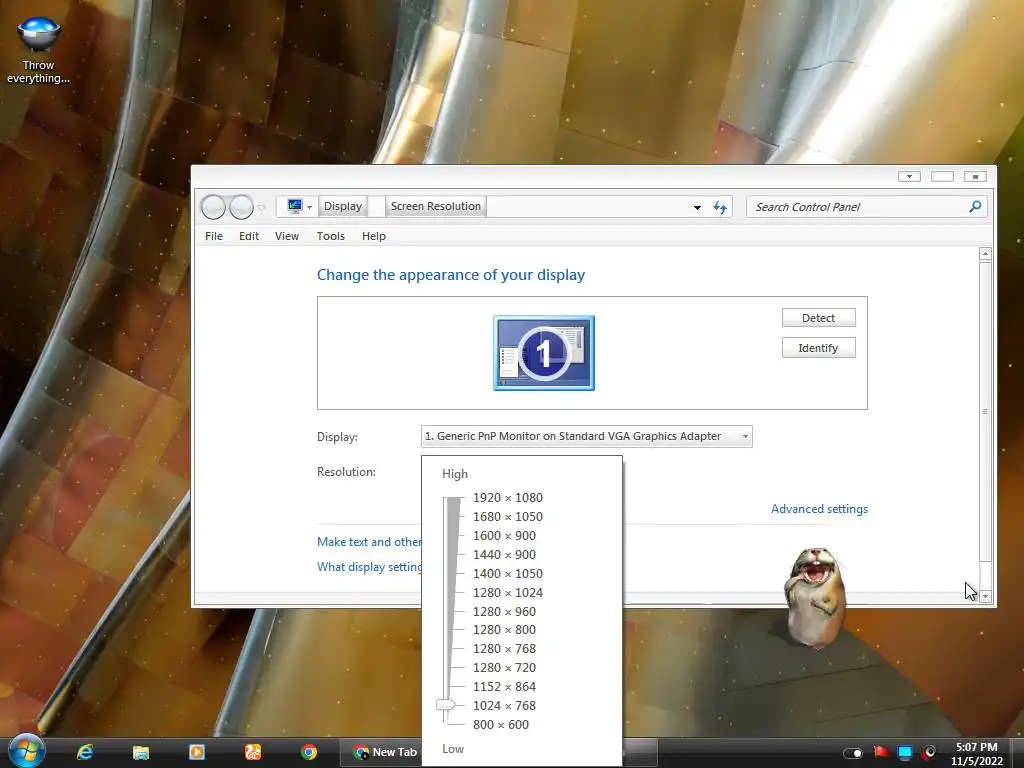
Task: Switch to the Chrome New Tab window
Action: coord(385,752)
